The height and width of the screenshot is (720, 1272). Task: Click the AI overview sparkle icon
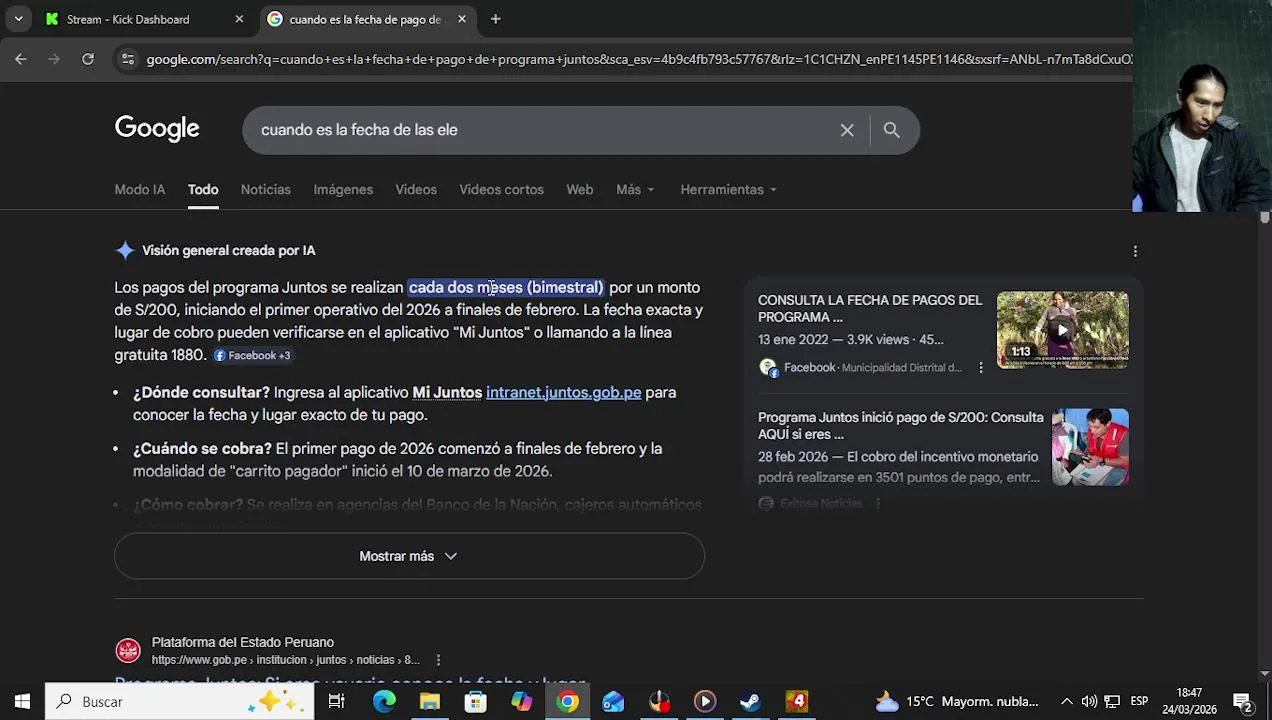(x=125, y=250)
